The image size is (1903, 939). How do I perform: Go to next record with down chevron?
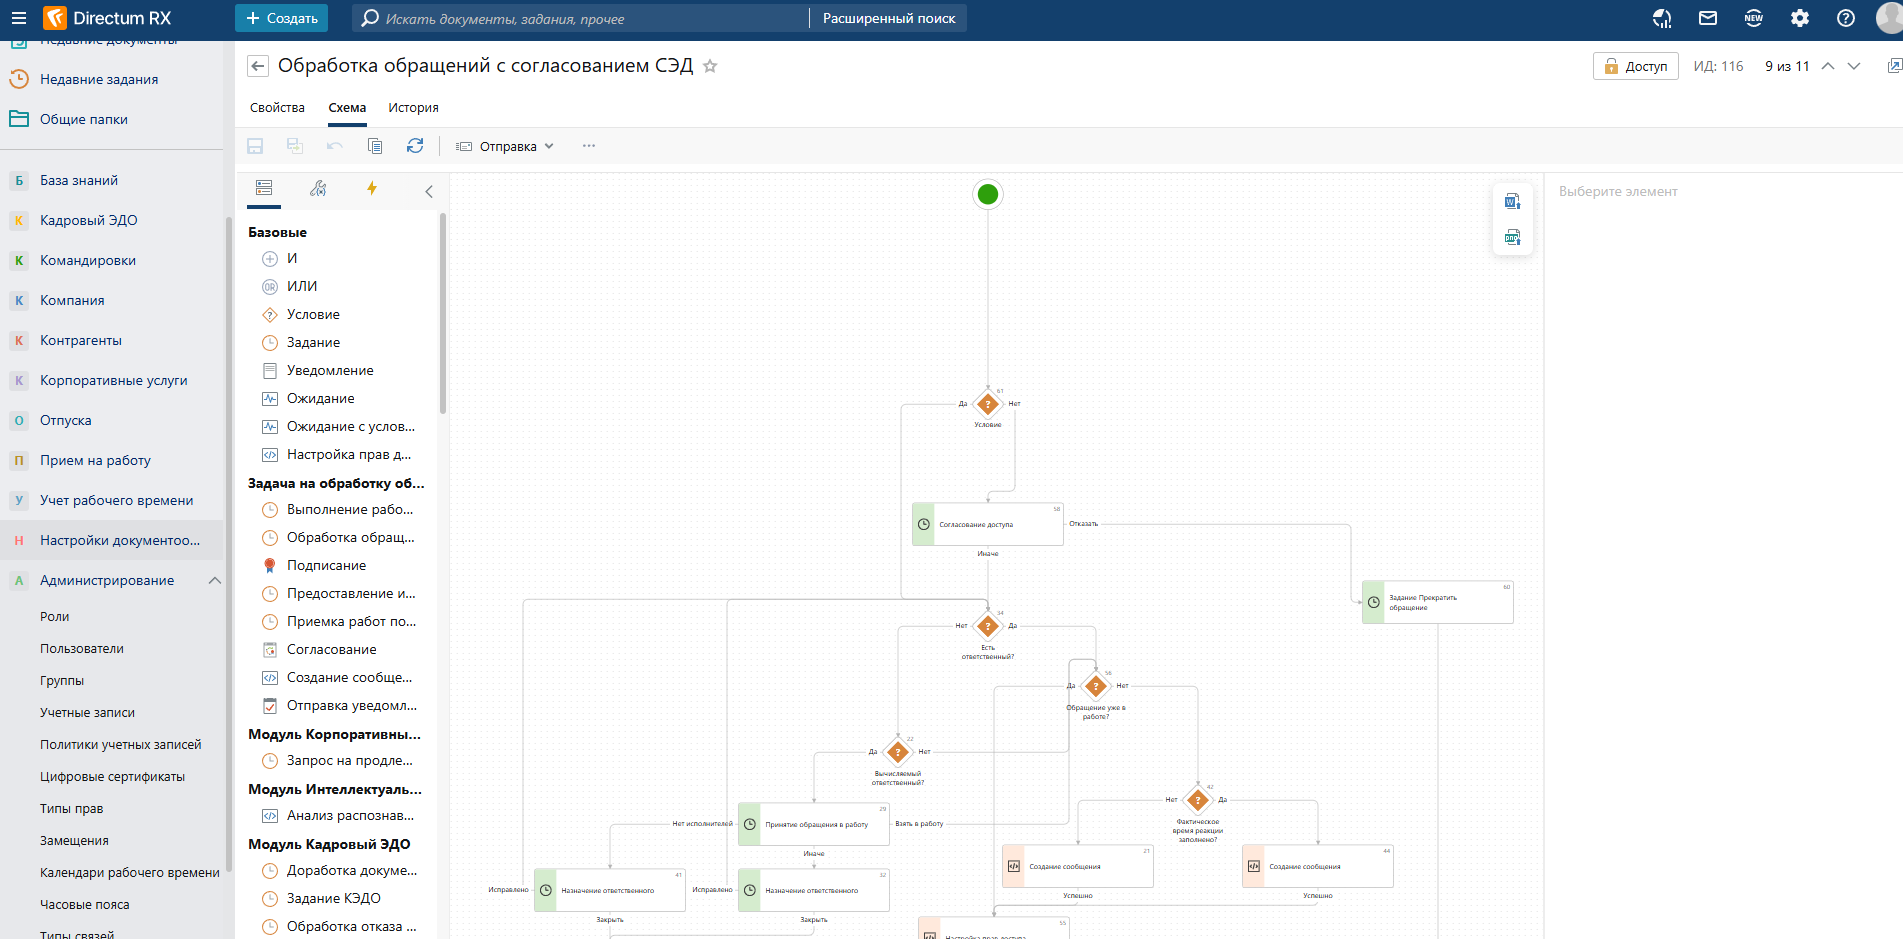(1854, 66)
